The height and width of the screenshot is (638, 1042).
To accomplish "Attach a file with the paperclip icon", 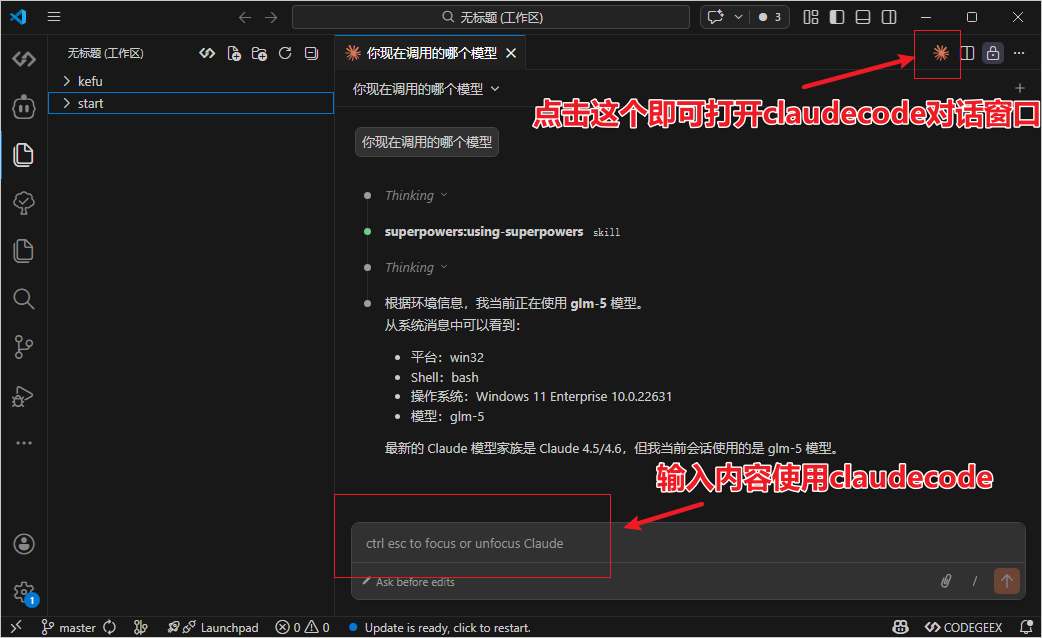I will pyautogui.click(x=946, y=582).
